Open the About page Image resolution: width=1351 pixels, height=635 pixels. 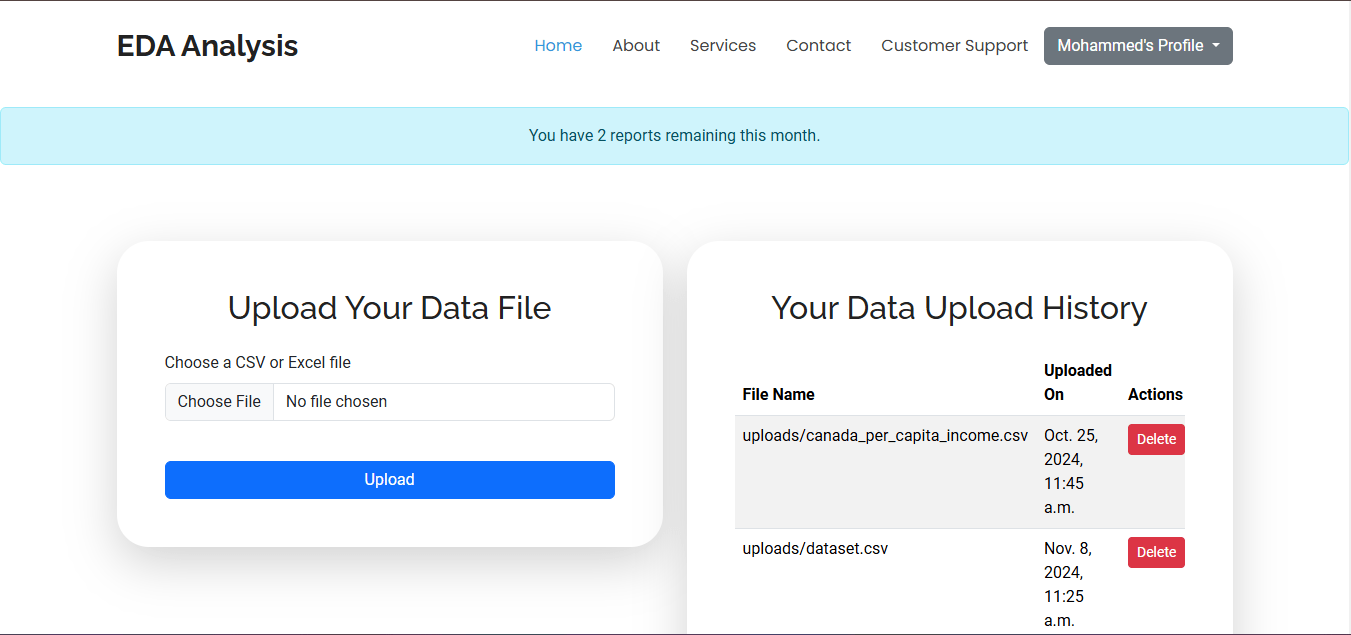click(x=636, y=46)
